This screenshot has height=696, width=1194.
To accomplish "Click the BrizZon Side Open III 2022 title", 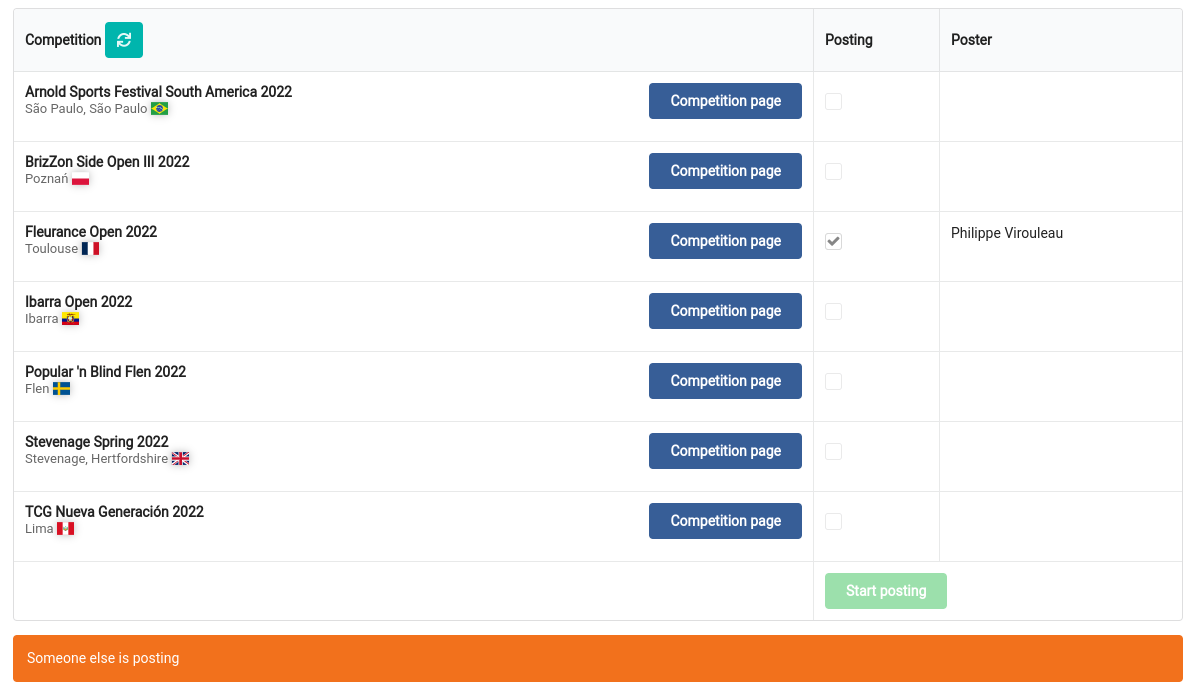I will pos(107,161).
